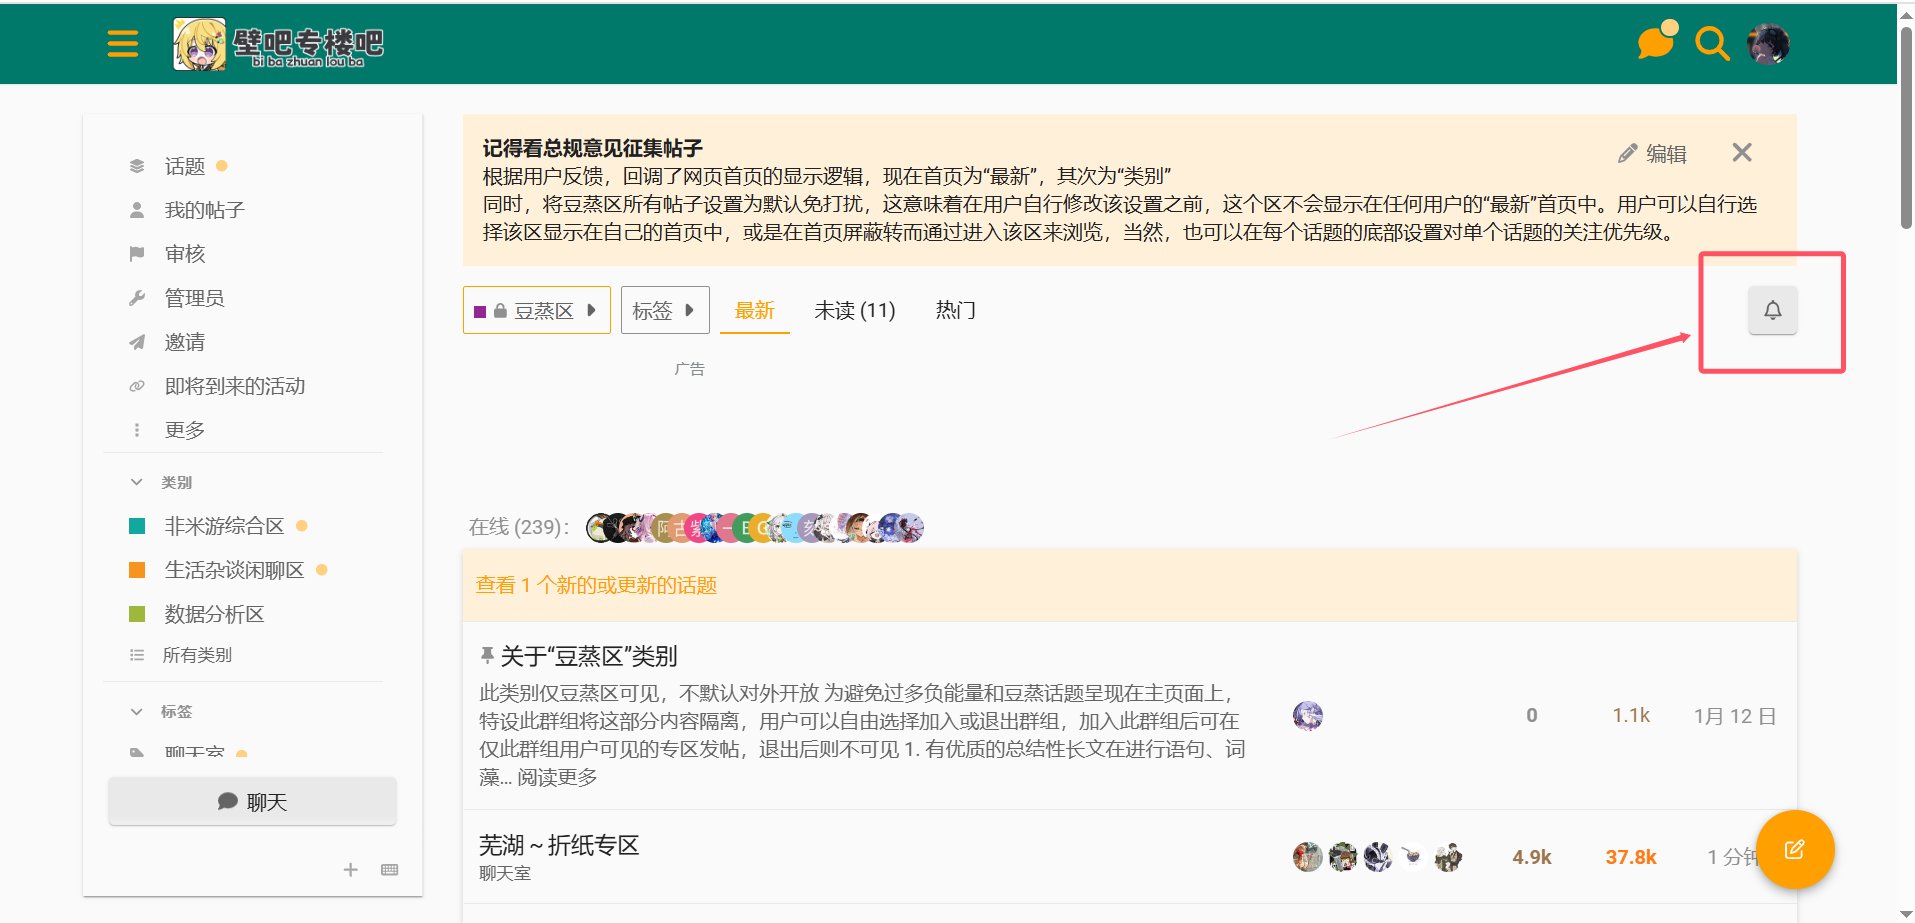Click the notification bell button
This screenshot has width=1915, height=923.
[1772, 310]
